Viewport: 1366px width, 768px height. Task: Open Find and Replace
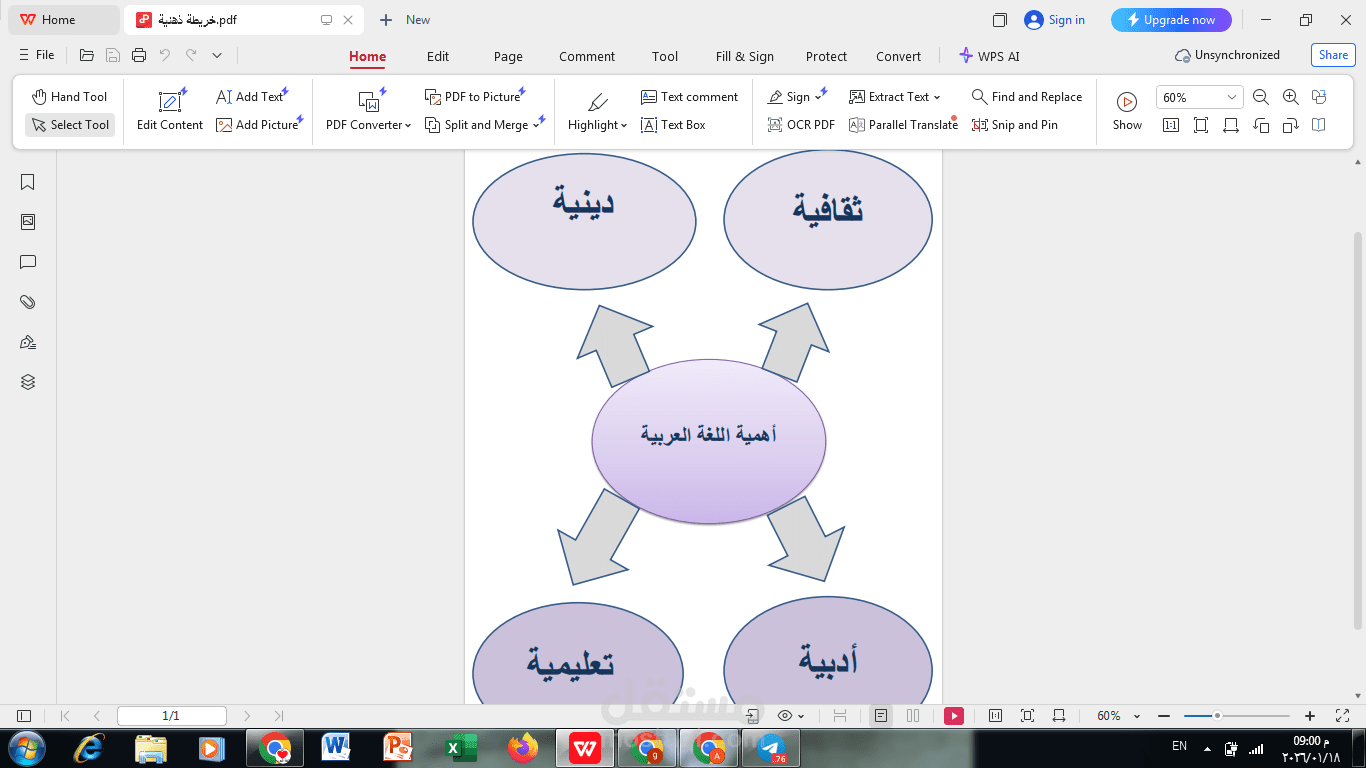tap(1027, 96)
